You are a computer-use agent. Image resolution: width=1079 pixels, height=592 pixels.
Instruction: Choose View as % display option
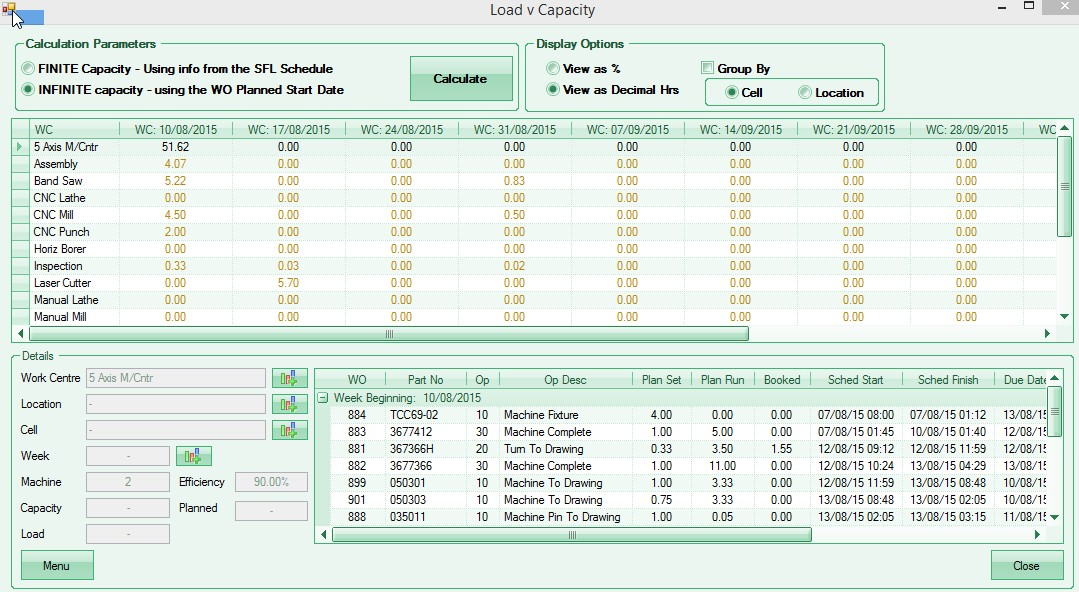(553, 69)
